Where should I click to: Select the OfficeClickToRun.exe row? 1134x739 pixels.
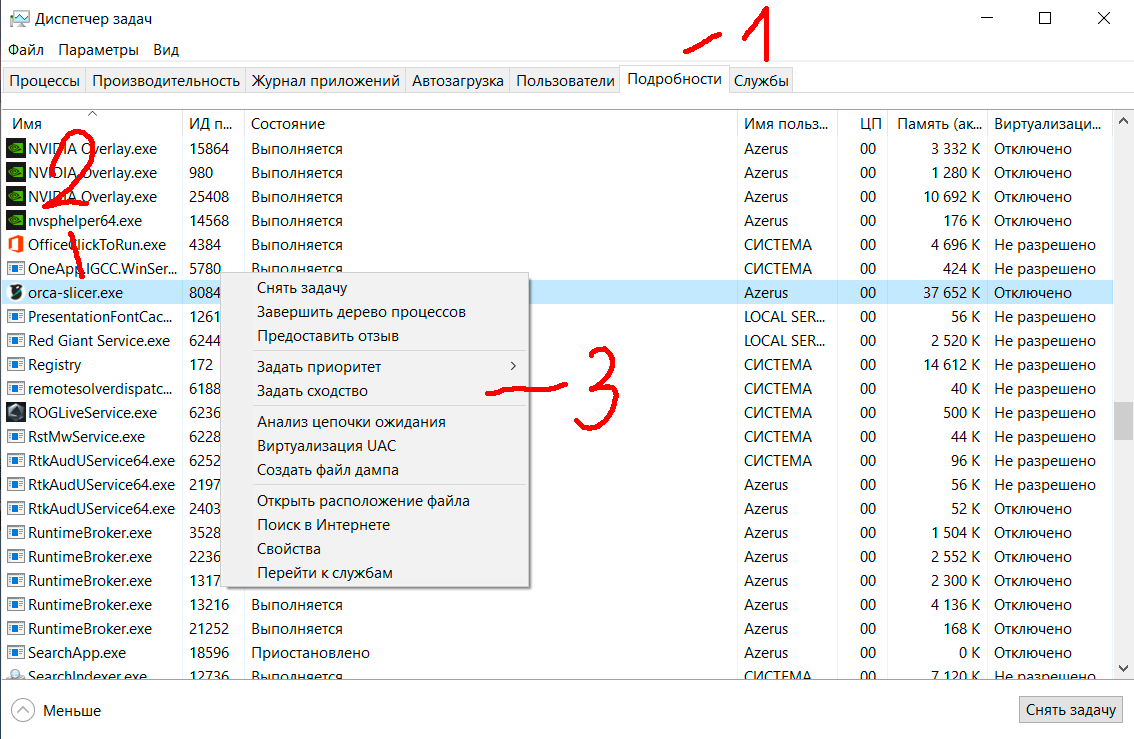tap(558, 244)
